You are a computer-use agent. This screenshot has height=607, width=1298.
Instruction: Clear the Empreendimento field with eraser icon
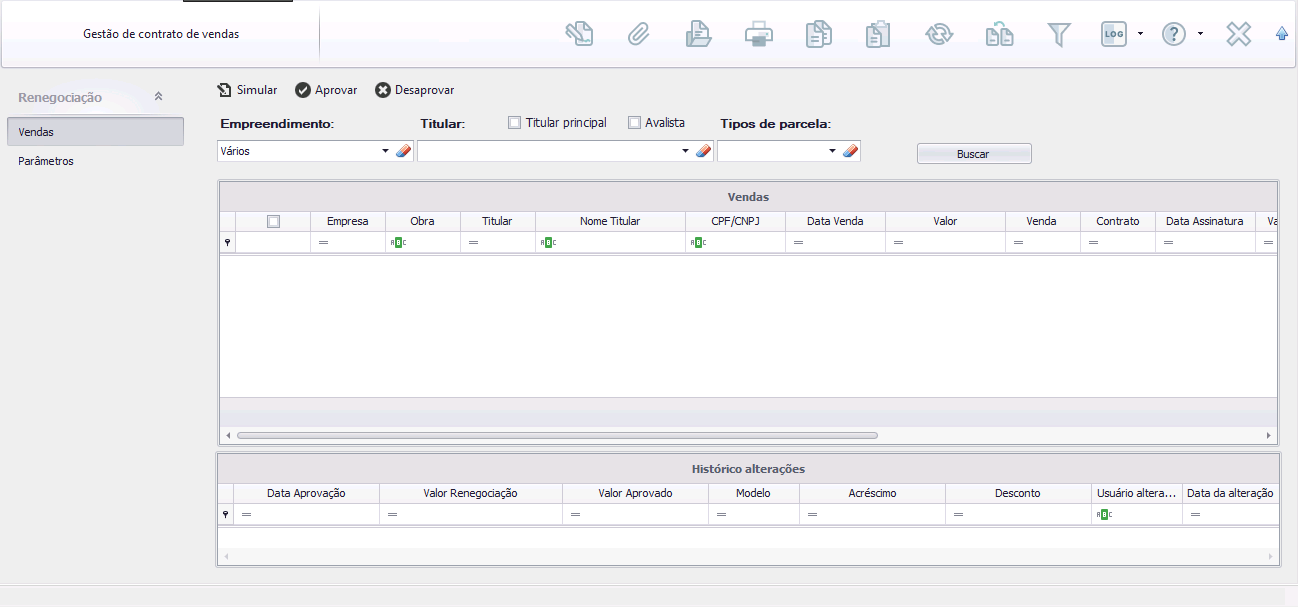click(x=403, y=151)
